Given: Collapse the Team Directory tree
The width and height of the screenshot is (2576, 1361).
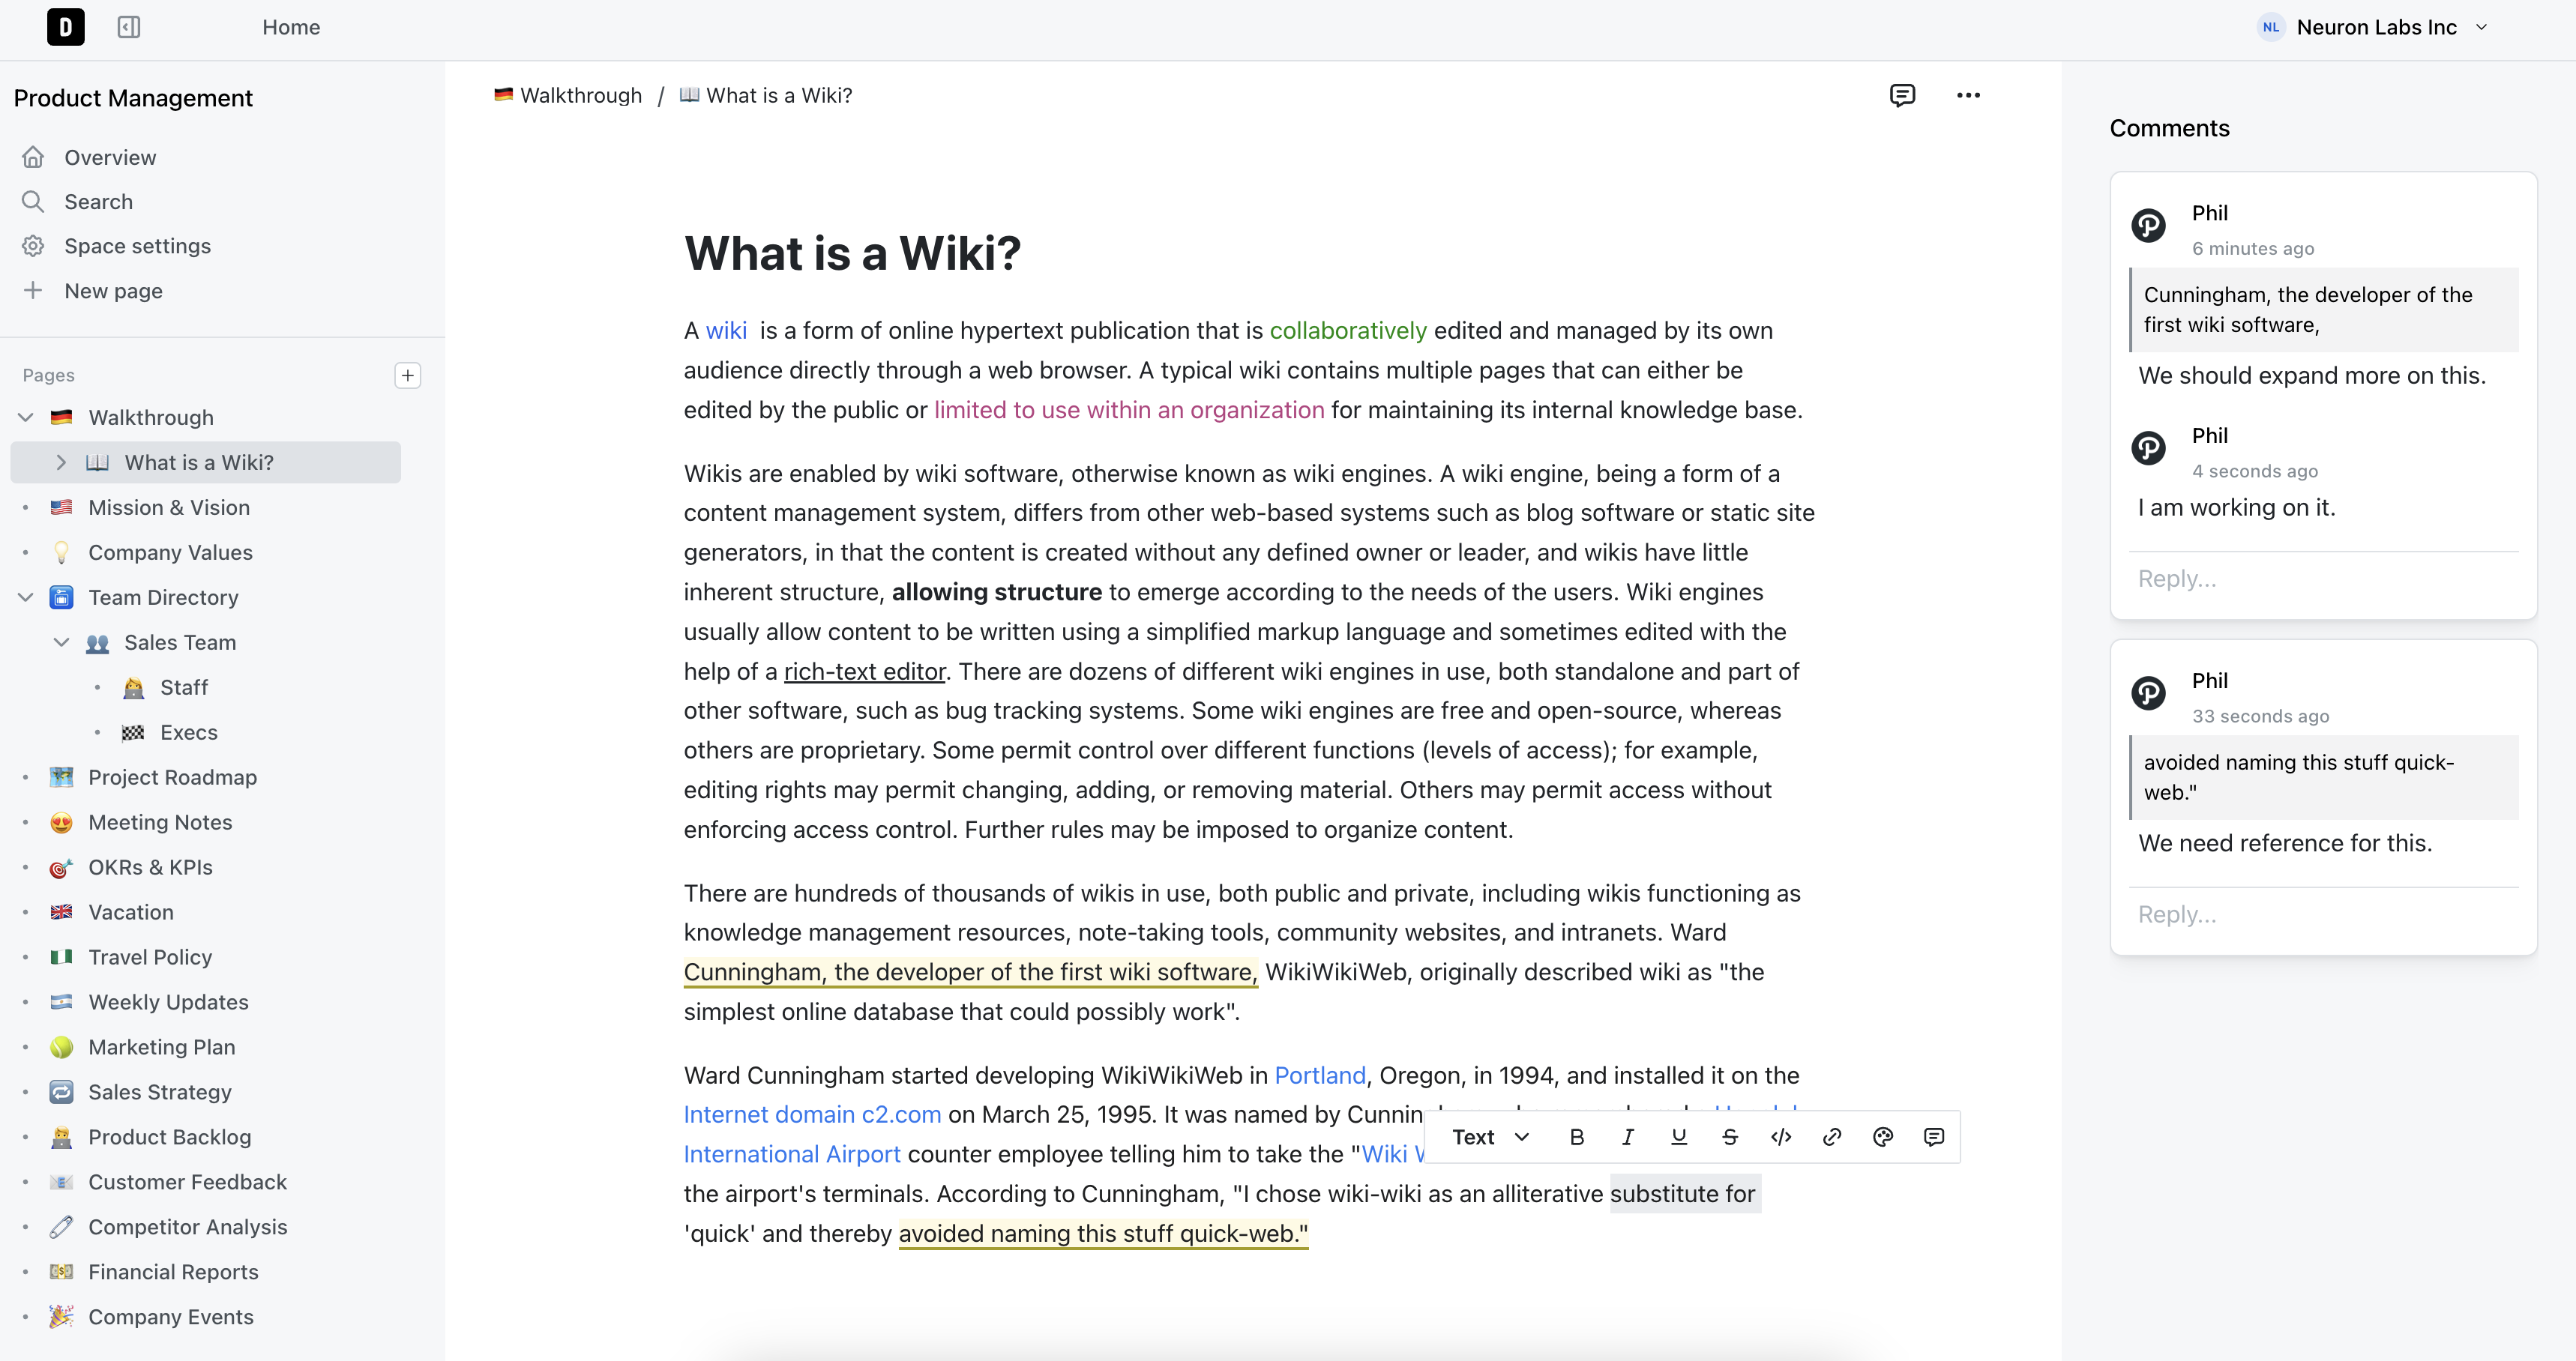Looking at the screenshot, I should pos(26,597).
